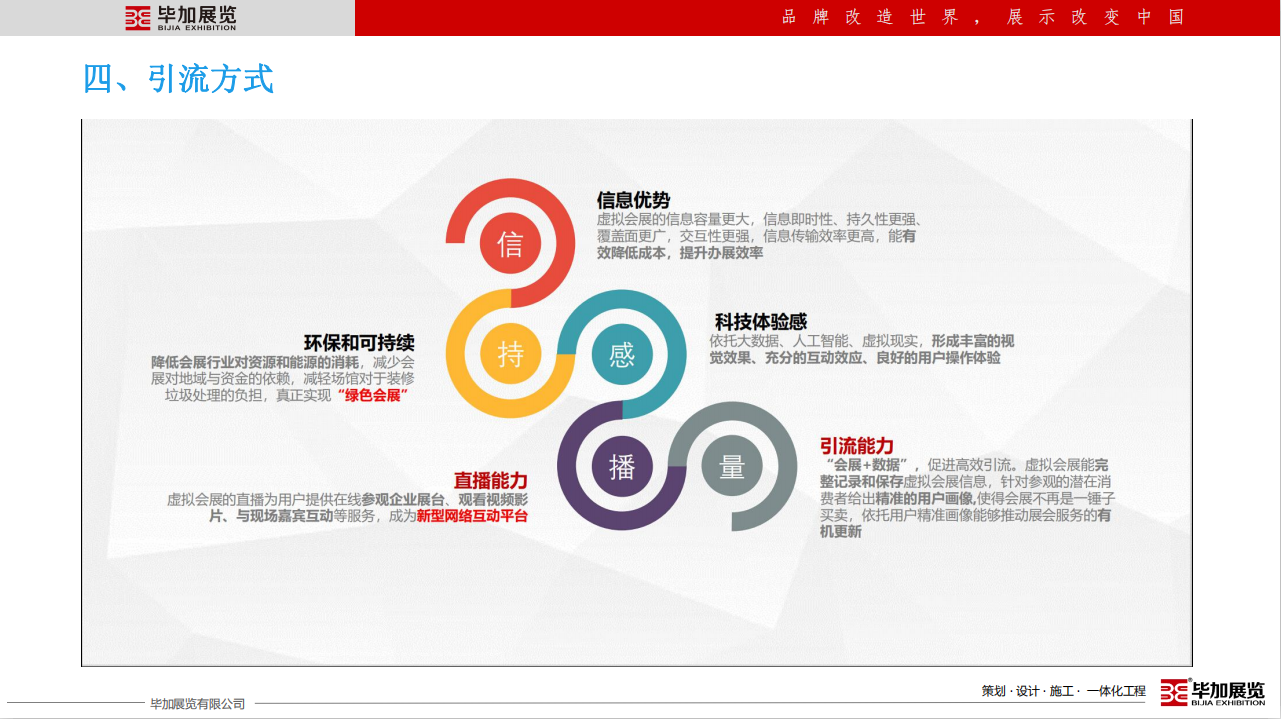This screenshot has width=1281, height=719.
Task: Click the 毕加展览 logo in bottom-right footer
Action: coord(1212,691)
